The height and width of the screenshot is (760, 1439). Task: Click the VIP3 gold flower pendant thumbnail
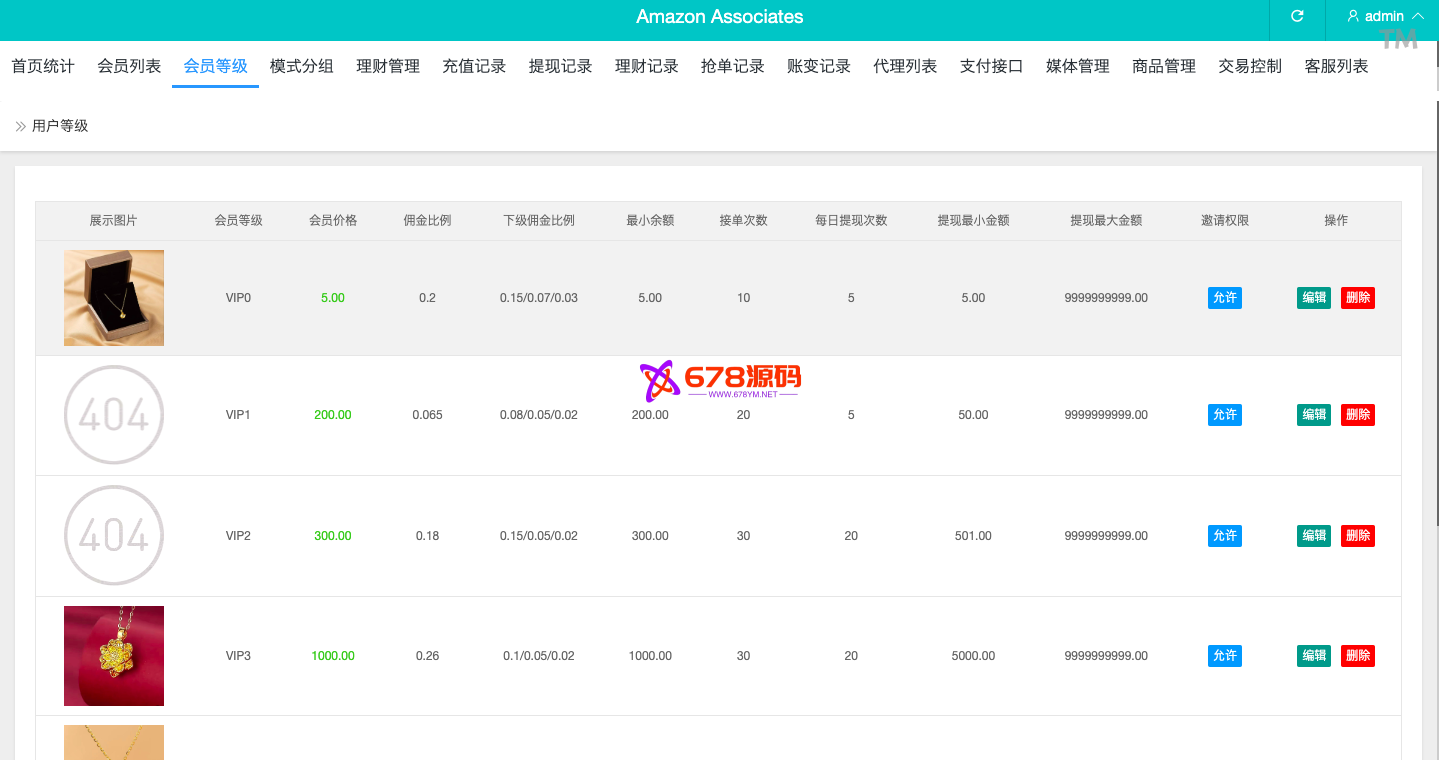[x=114, y=656]
